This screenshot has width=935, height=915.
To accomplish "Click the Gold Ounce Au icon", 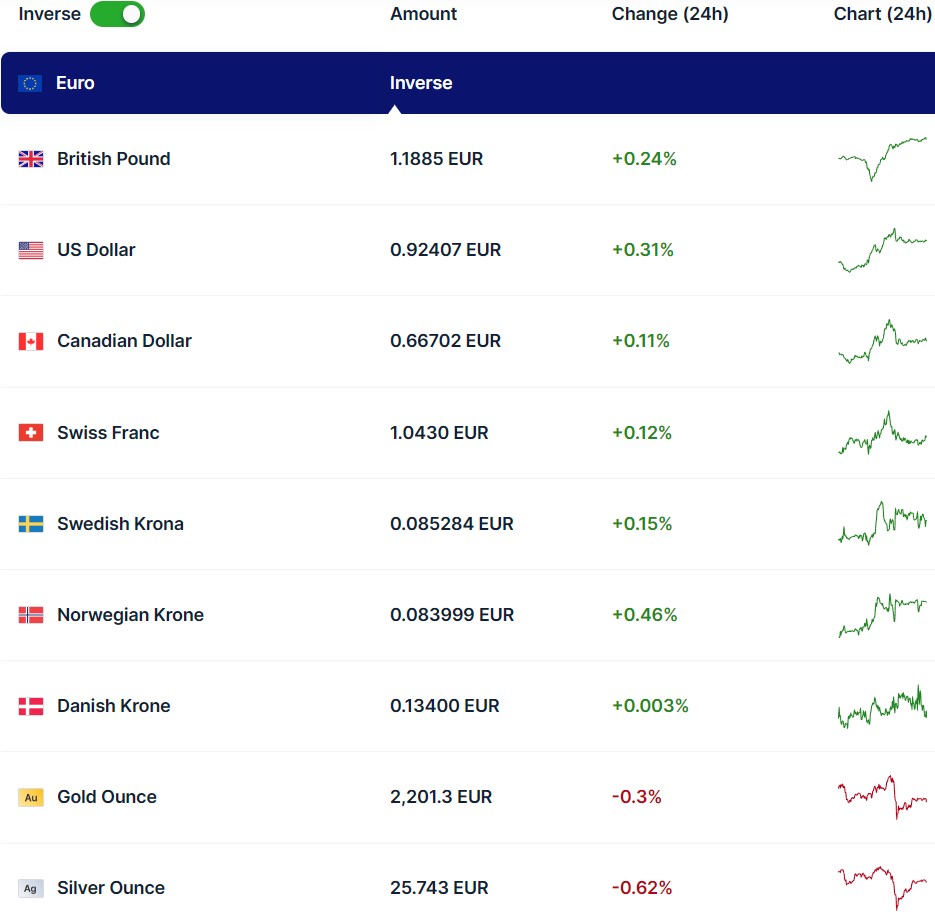I will point(31,797).
